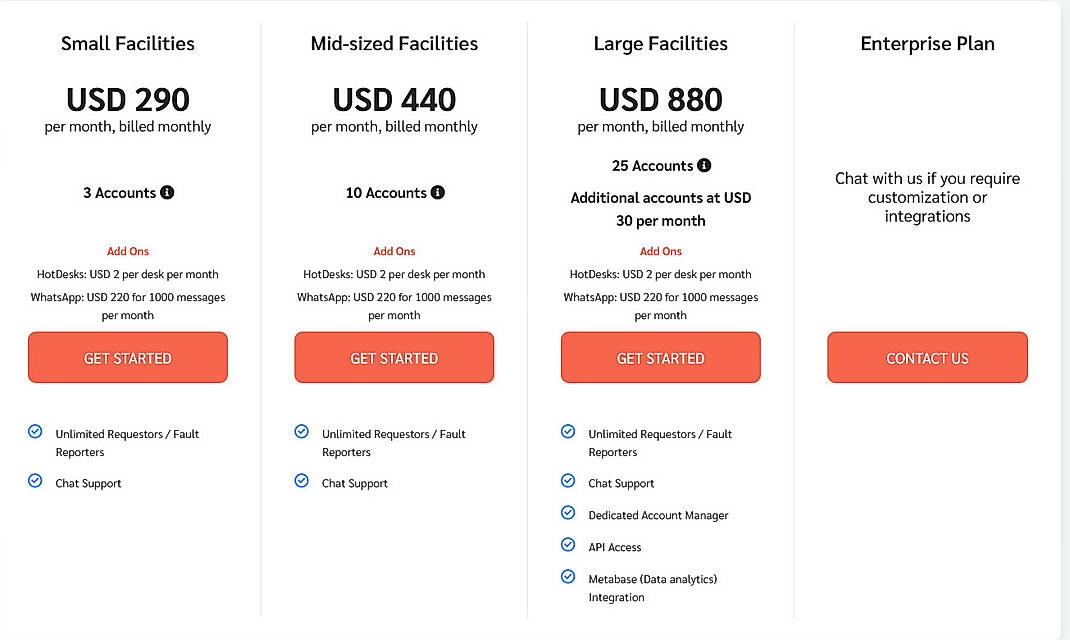The image size is (1070, 640).
Task: Select the Small Facilities plan heading
Action: [127, 43]
